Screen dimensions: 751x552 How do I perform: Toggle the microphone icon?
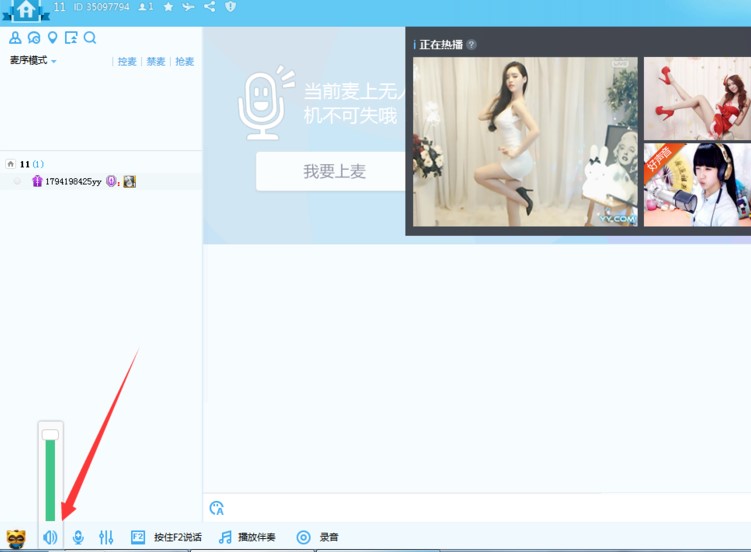[78, 537]
